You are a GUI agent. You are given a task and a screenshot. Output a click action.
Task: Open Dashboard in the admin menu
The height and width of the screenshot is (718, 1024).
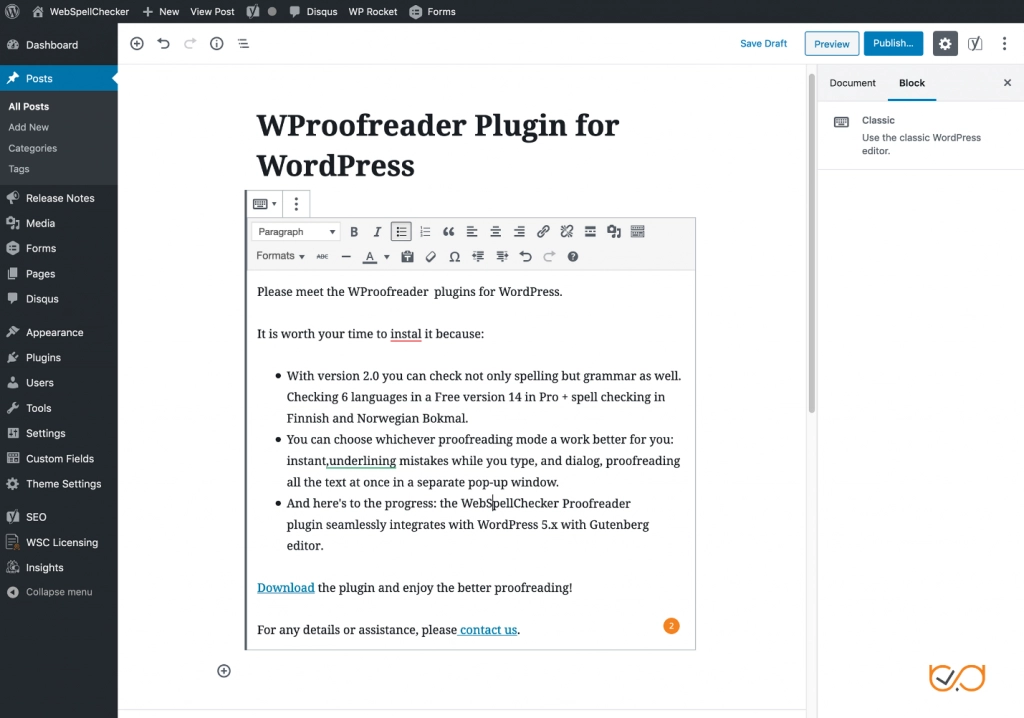click(x=59, y=45)
